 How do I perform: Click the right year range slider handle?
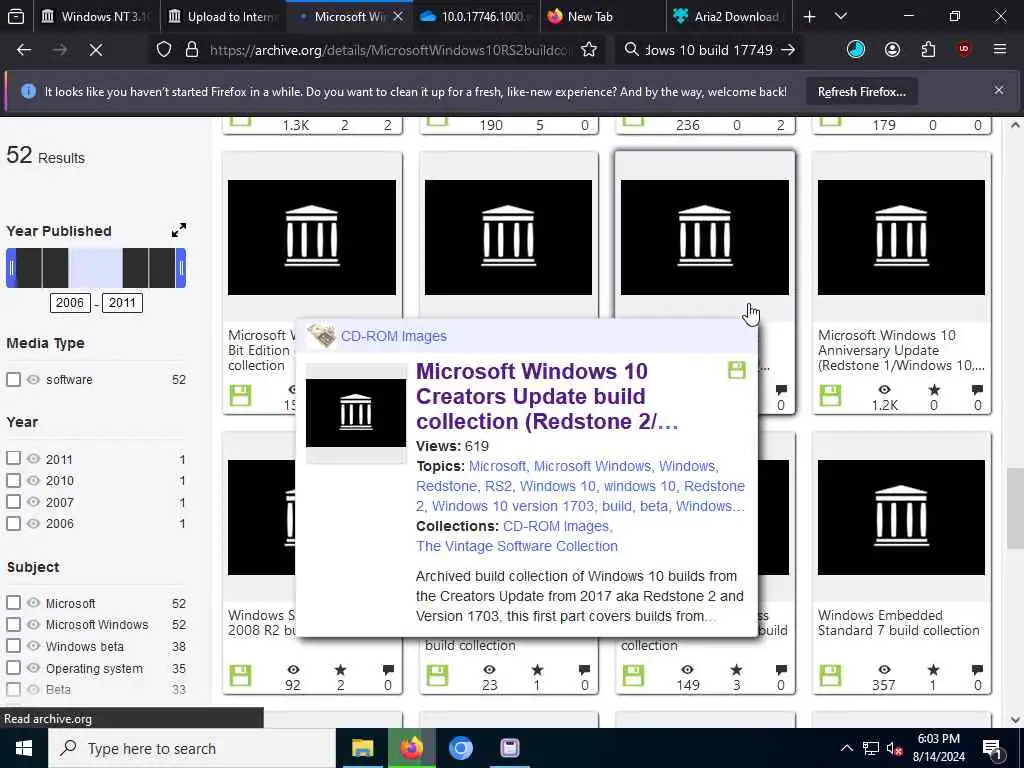(x=181, y=268)
